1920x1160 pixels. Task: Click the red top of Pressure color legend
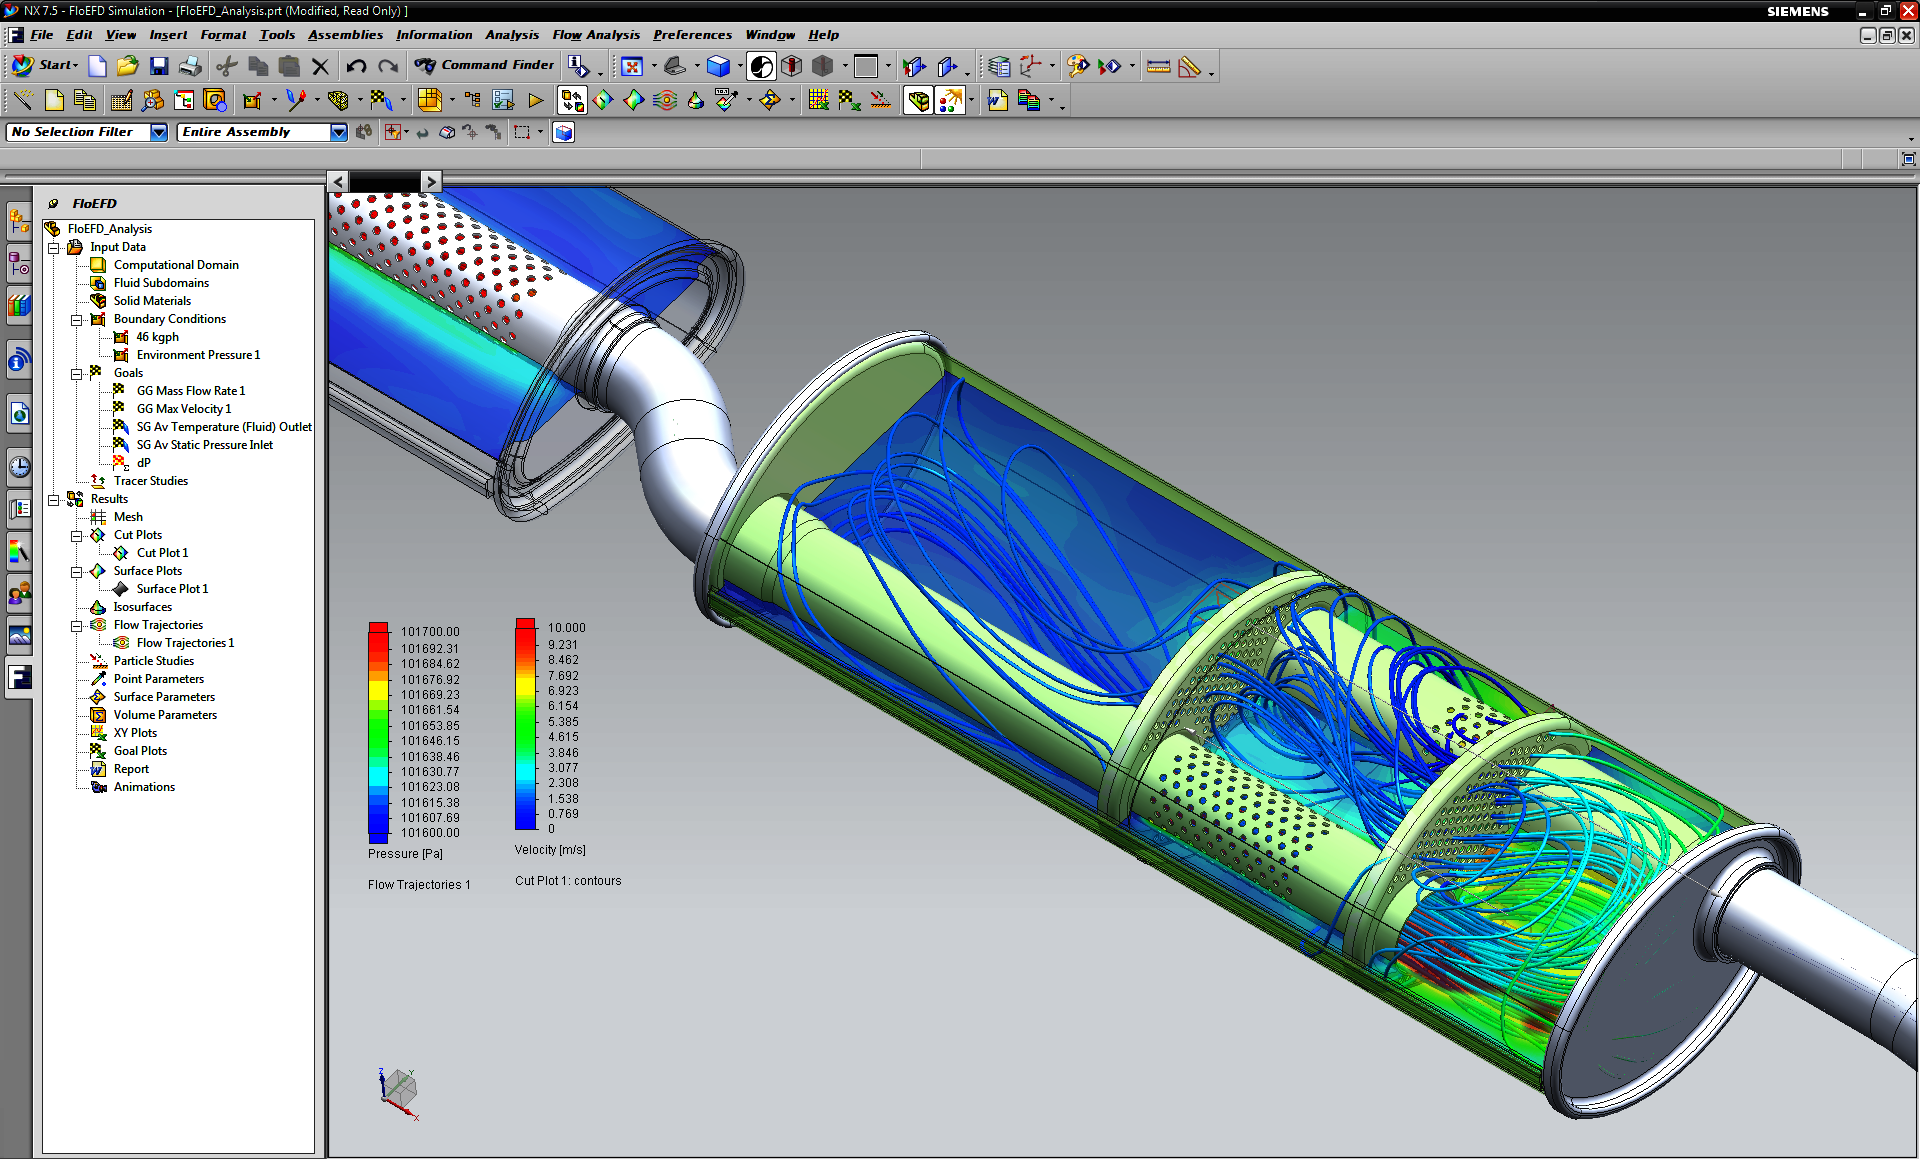[378, 629]
